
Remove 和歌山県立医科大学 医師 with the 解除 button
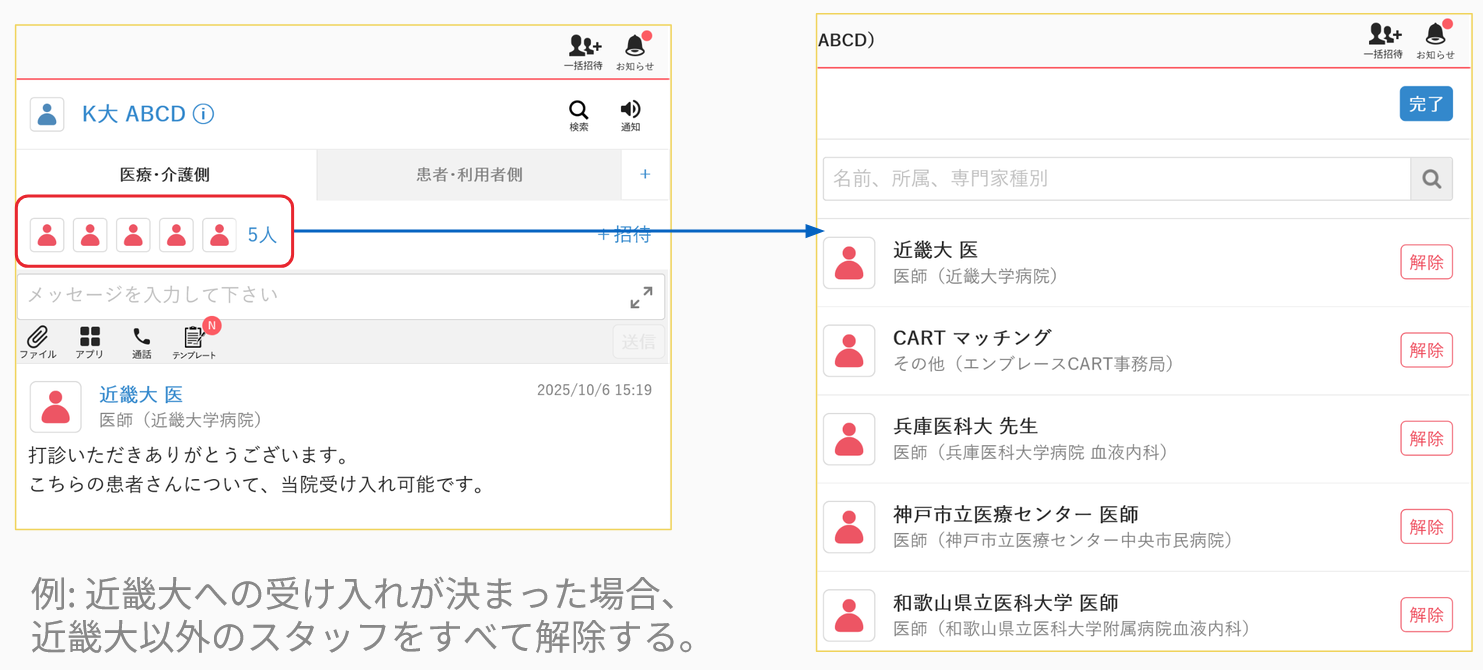1426,614
